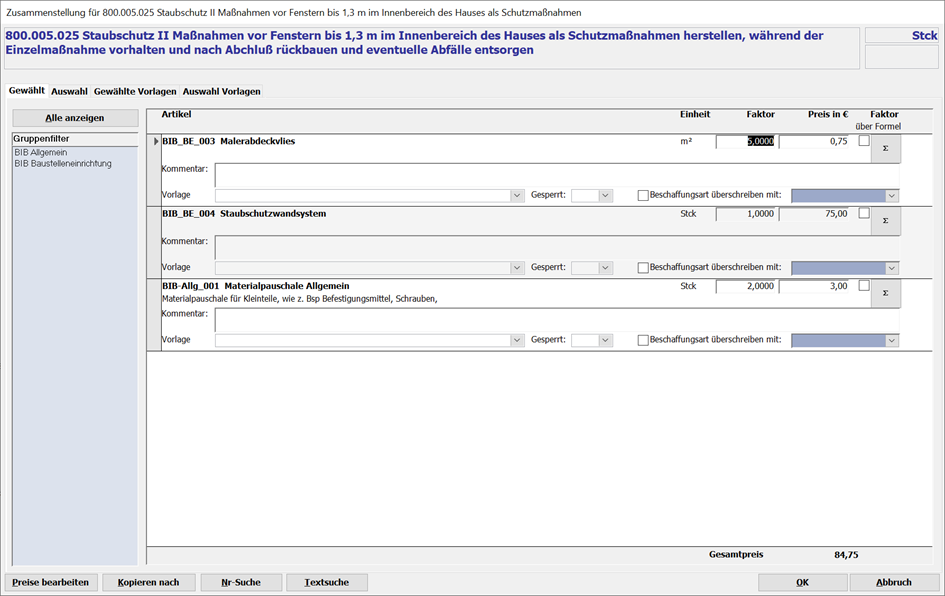Click the Kommentar field for Materialpauschale Allgemein
The width and height of the screenshot is (945, 596).
pyautogui.click(x=556, y=320)
